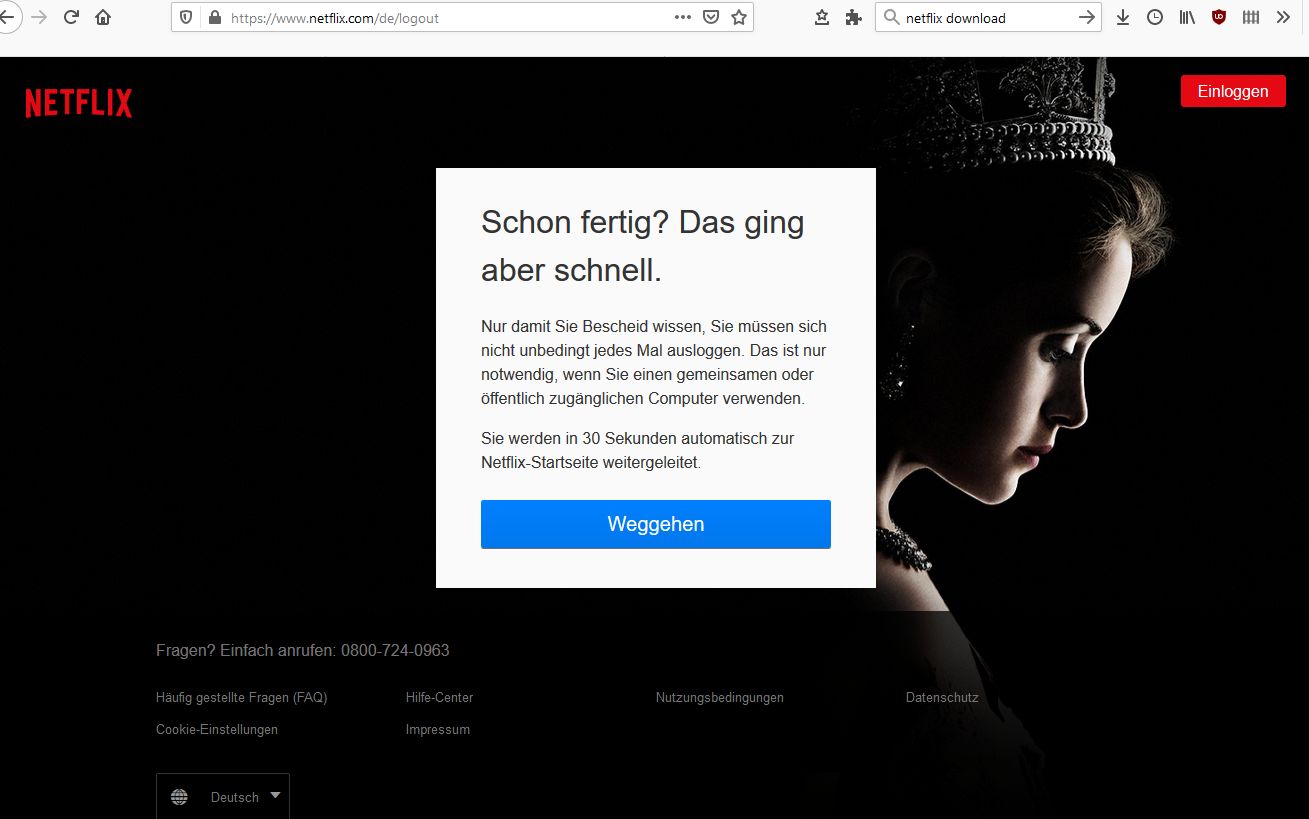Open the Nutzungsbedingungen link
The width and height of the screenshot is (1309, 819).
[720, 697]
